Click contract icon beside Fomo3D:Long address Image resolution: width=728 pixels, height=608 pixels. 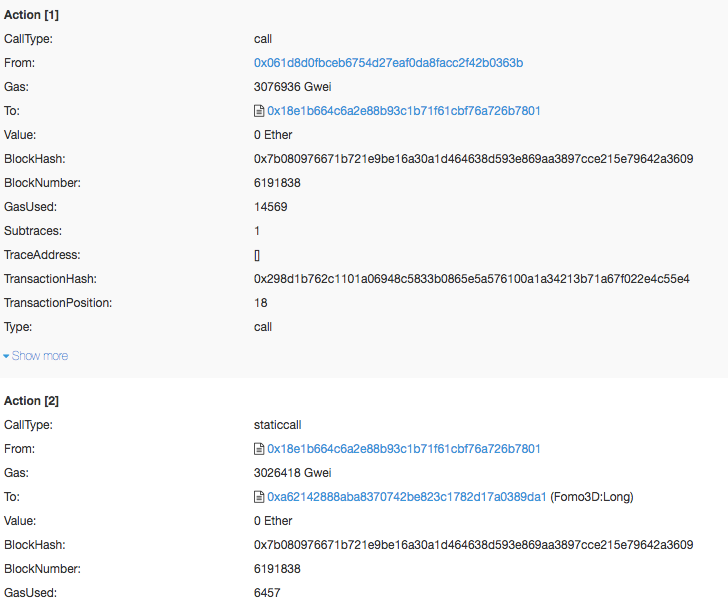(259, 497)
